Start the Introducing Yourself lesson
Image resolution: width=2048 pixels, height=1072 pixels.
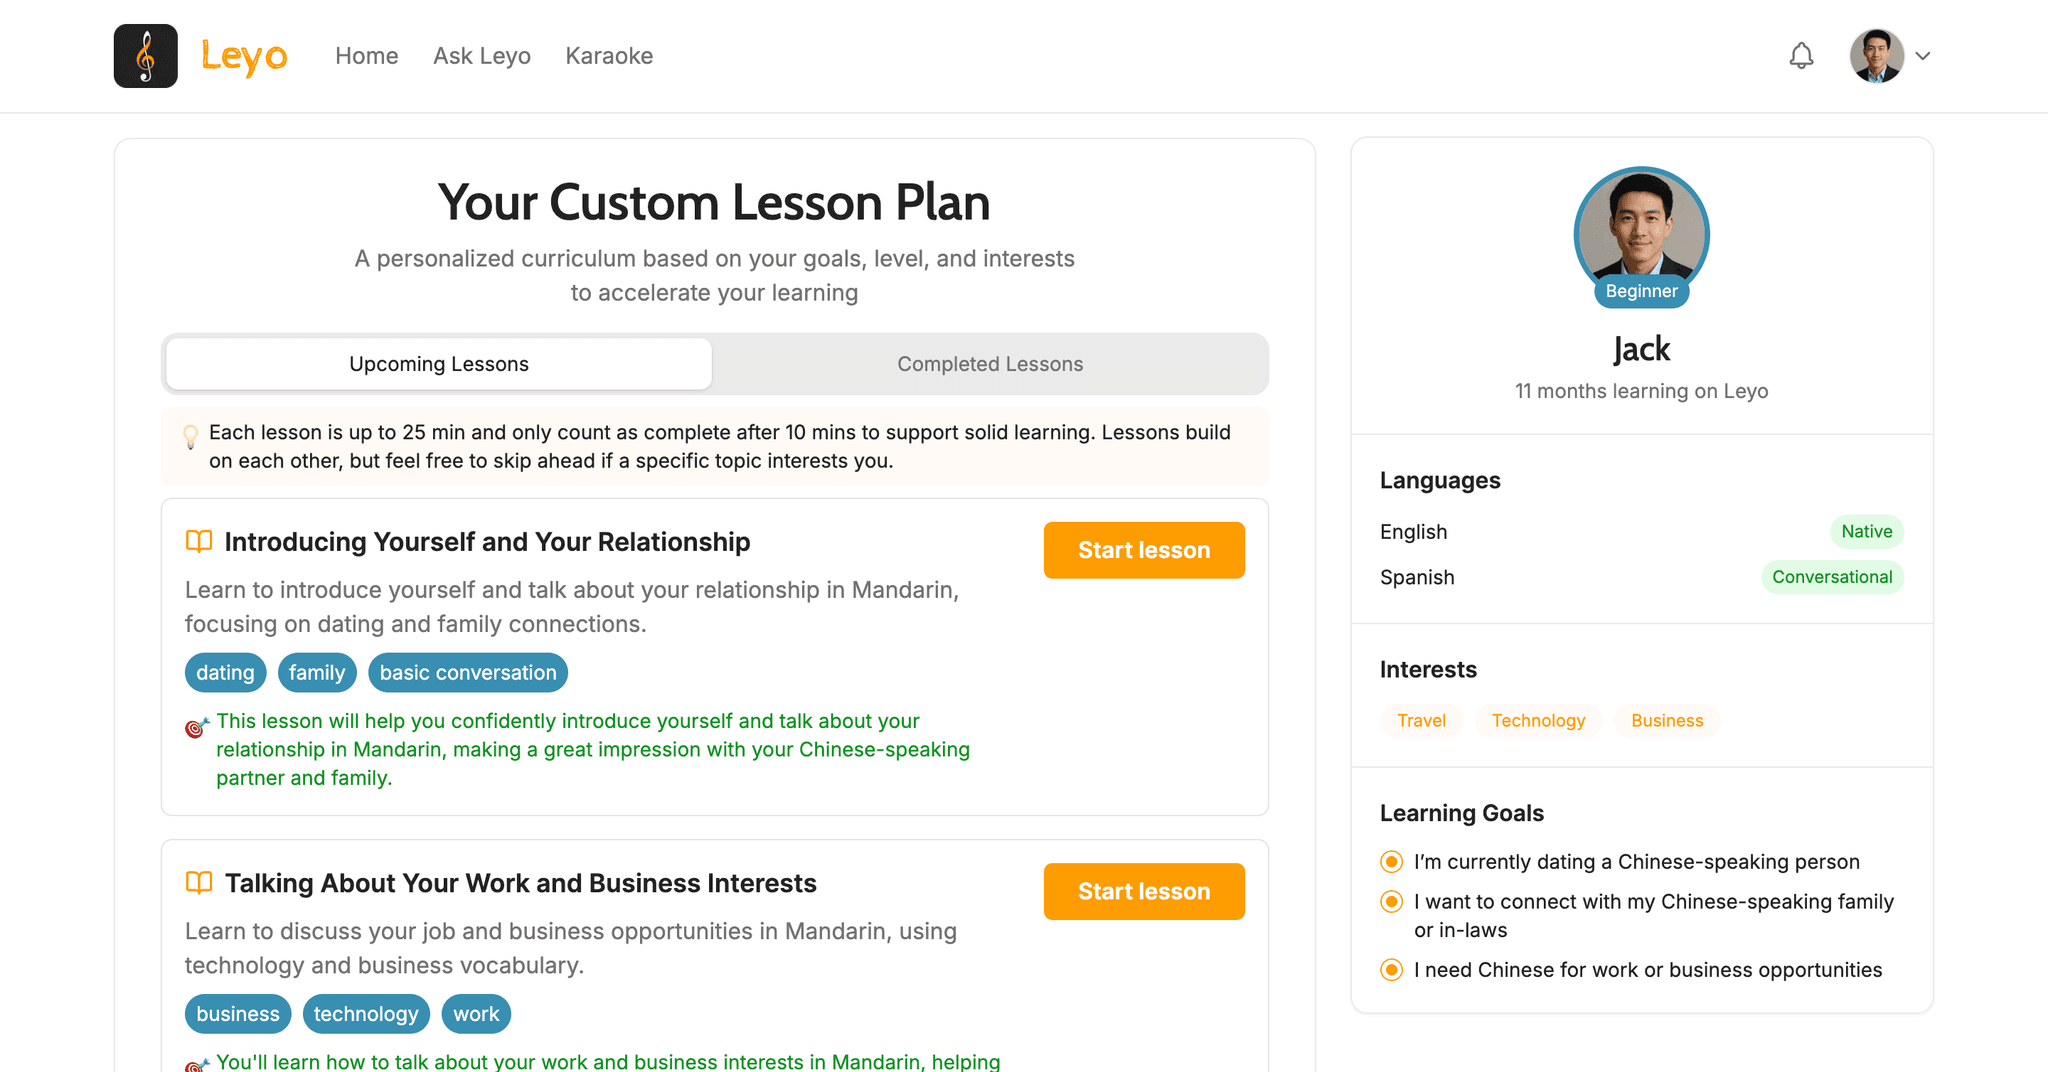point(1143,550)
